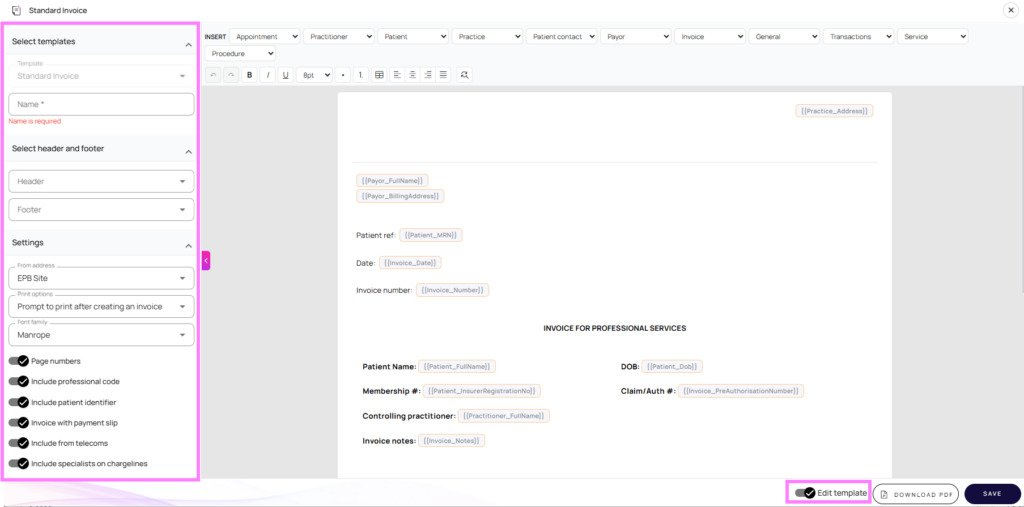Click the Download PDF button
Viewport: 1024px width, 507px height.
[x=917, y=494]
